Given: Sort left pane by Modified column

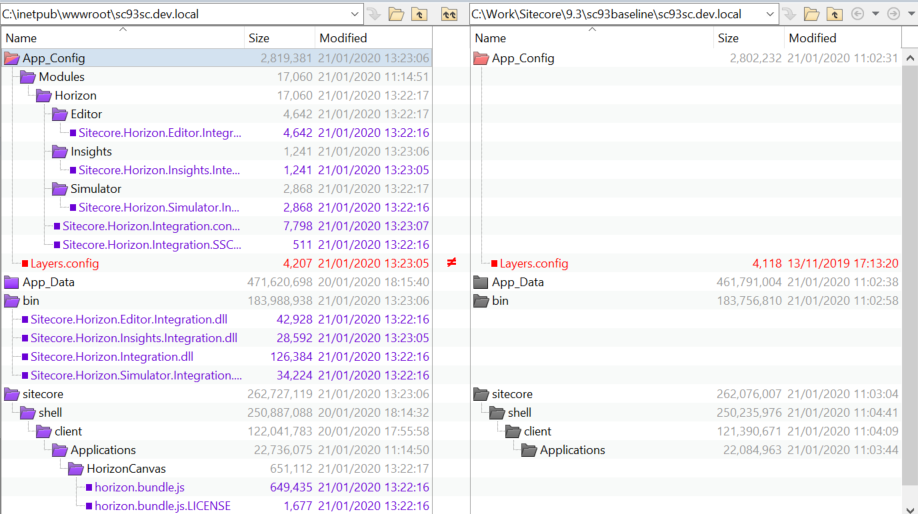Looking at the screenshot, I should (x=373, y=38).
